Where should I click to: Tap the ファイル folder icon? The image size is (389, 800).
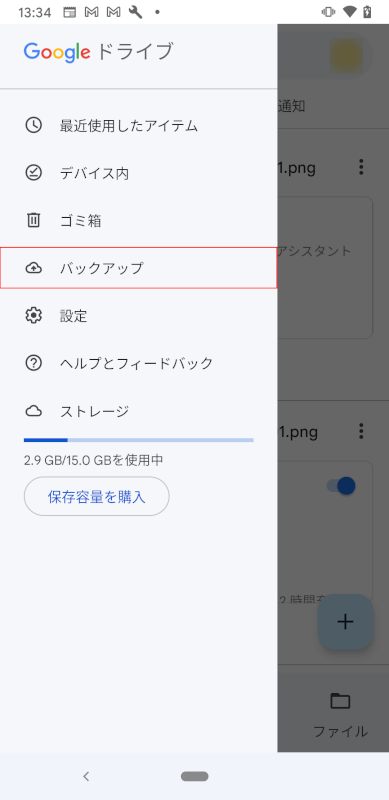click(x=340, y=701)
